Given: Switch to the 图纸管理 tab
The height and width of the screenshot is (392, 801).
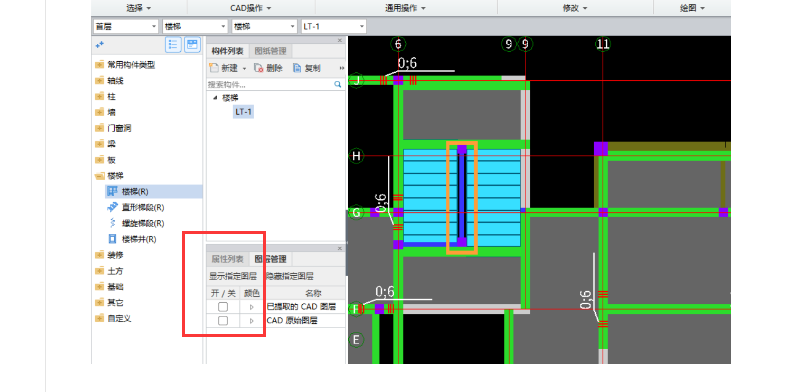Looking at the screenshot, I should pos(270,51).
